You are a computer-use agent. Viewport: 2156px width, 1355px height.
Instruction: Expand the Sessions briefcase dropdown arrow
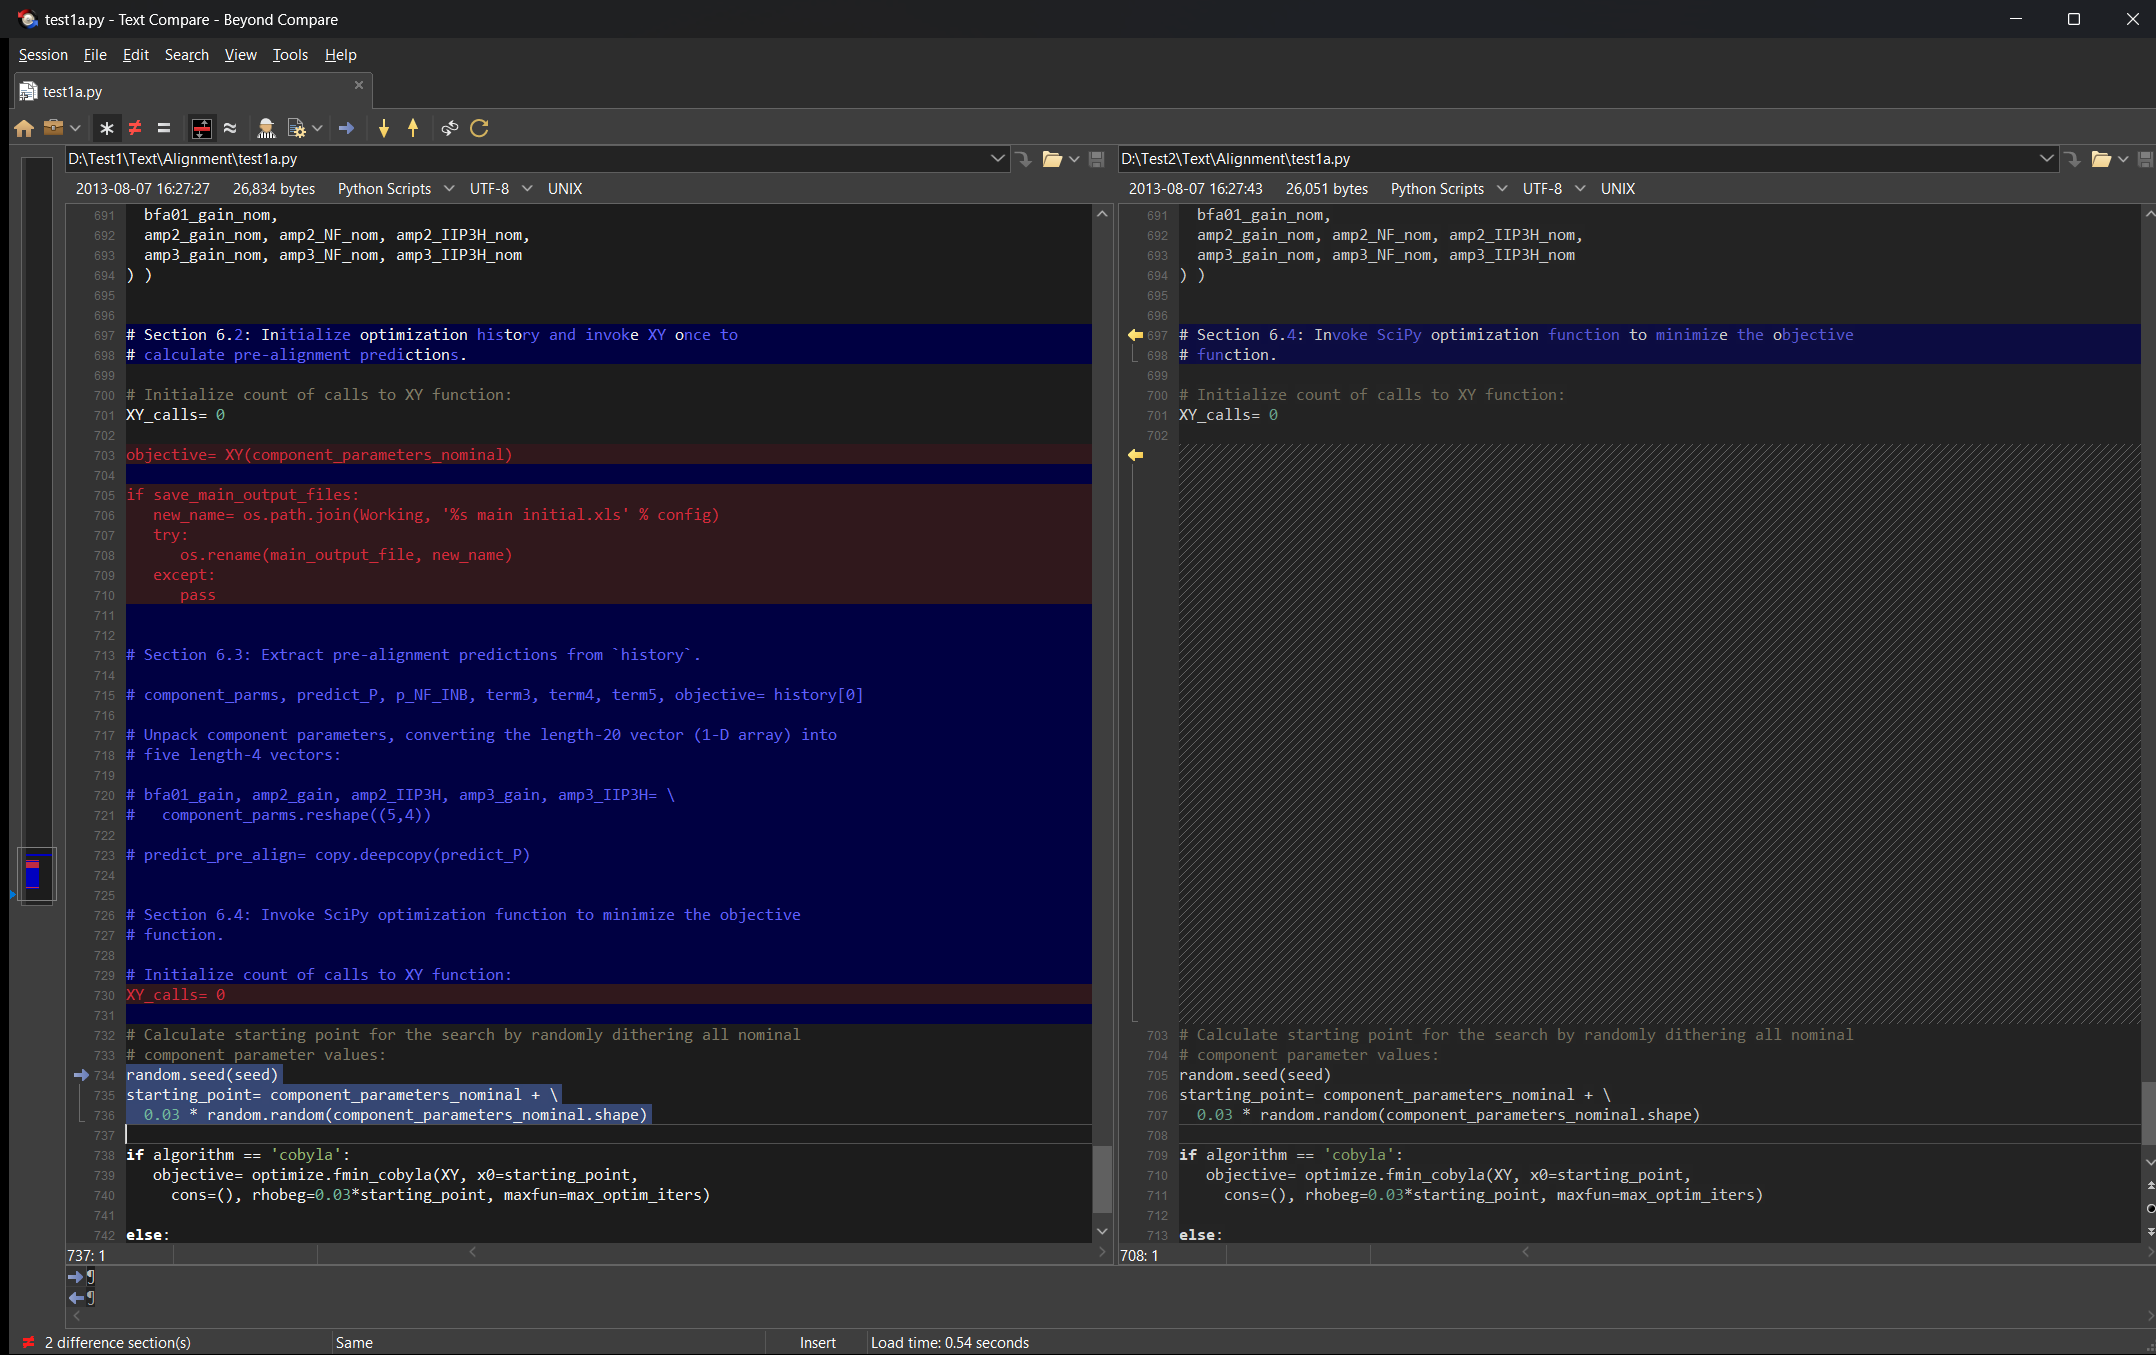tap(75, 128)
